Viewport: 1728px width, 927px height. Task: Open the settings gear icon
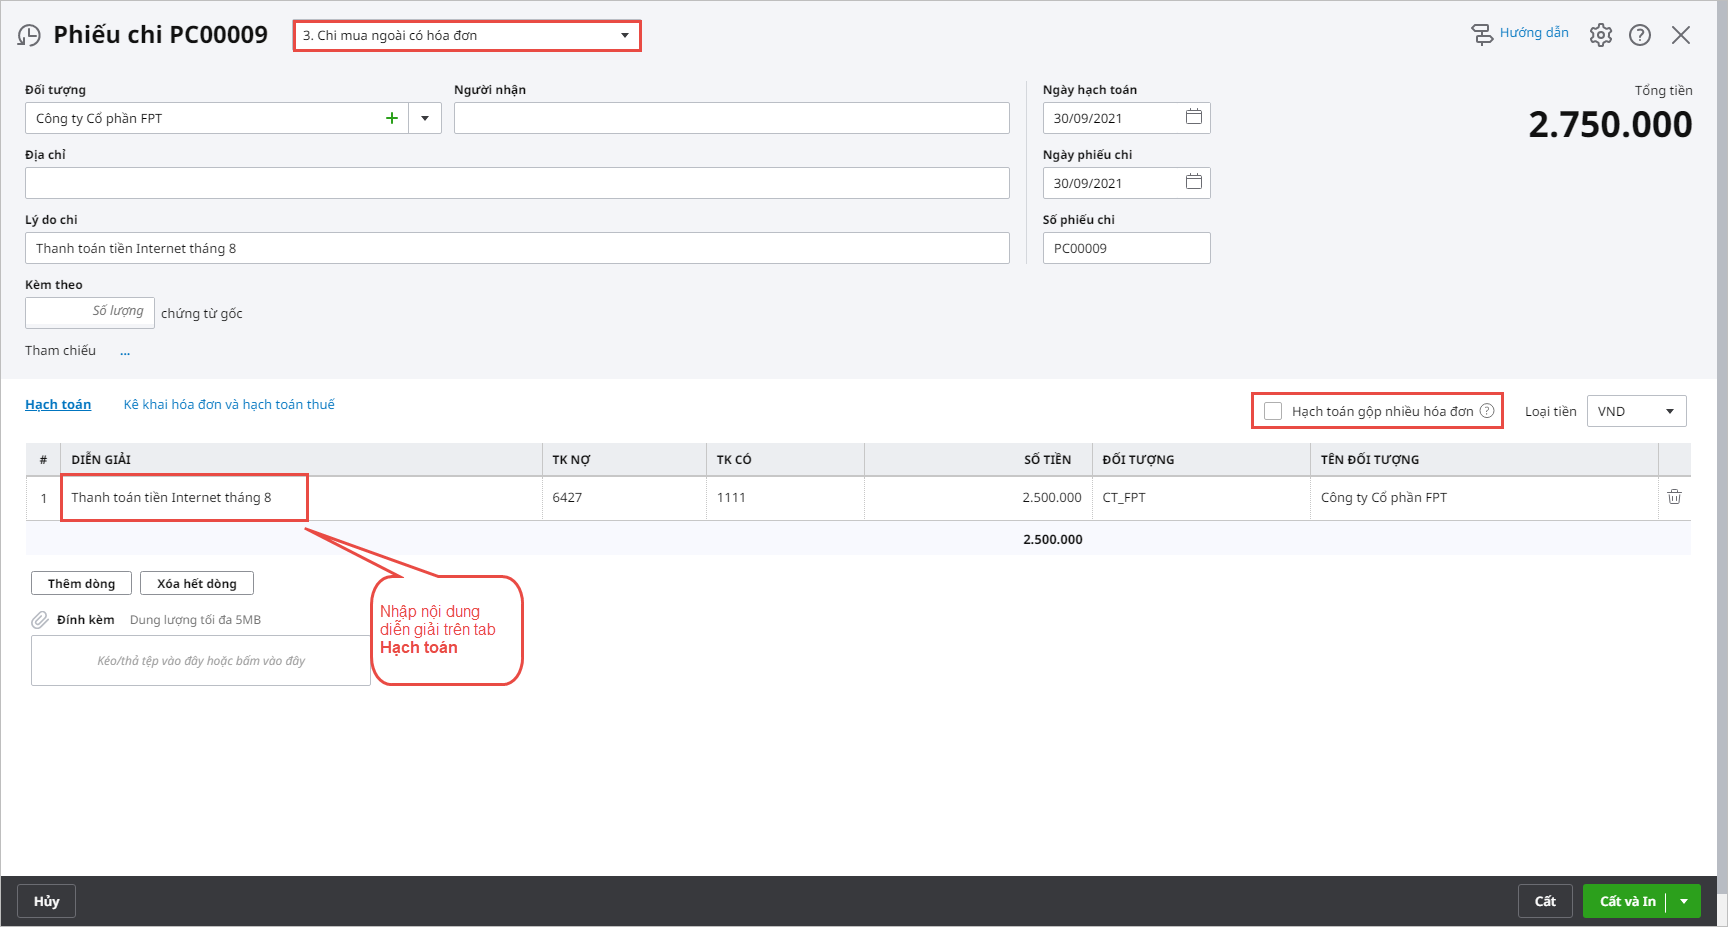pos(1600,35)
